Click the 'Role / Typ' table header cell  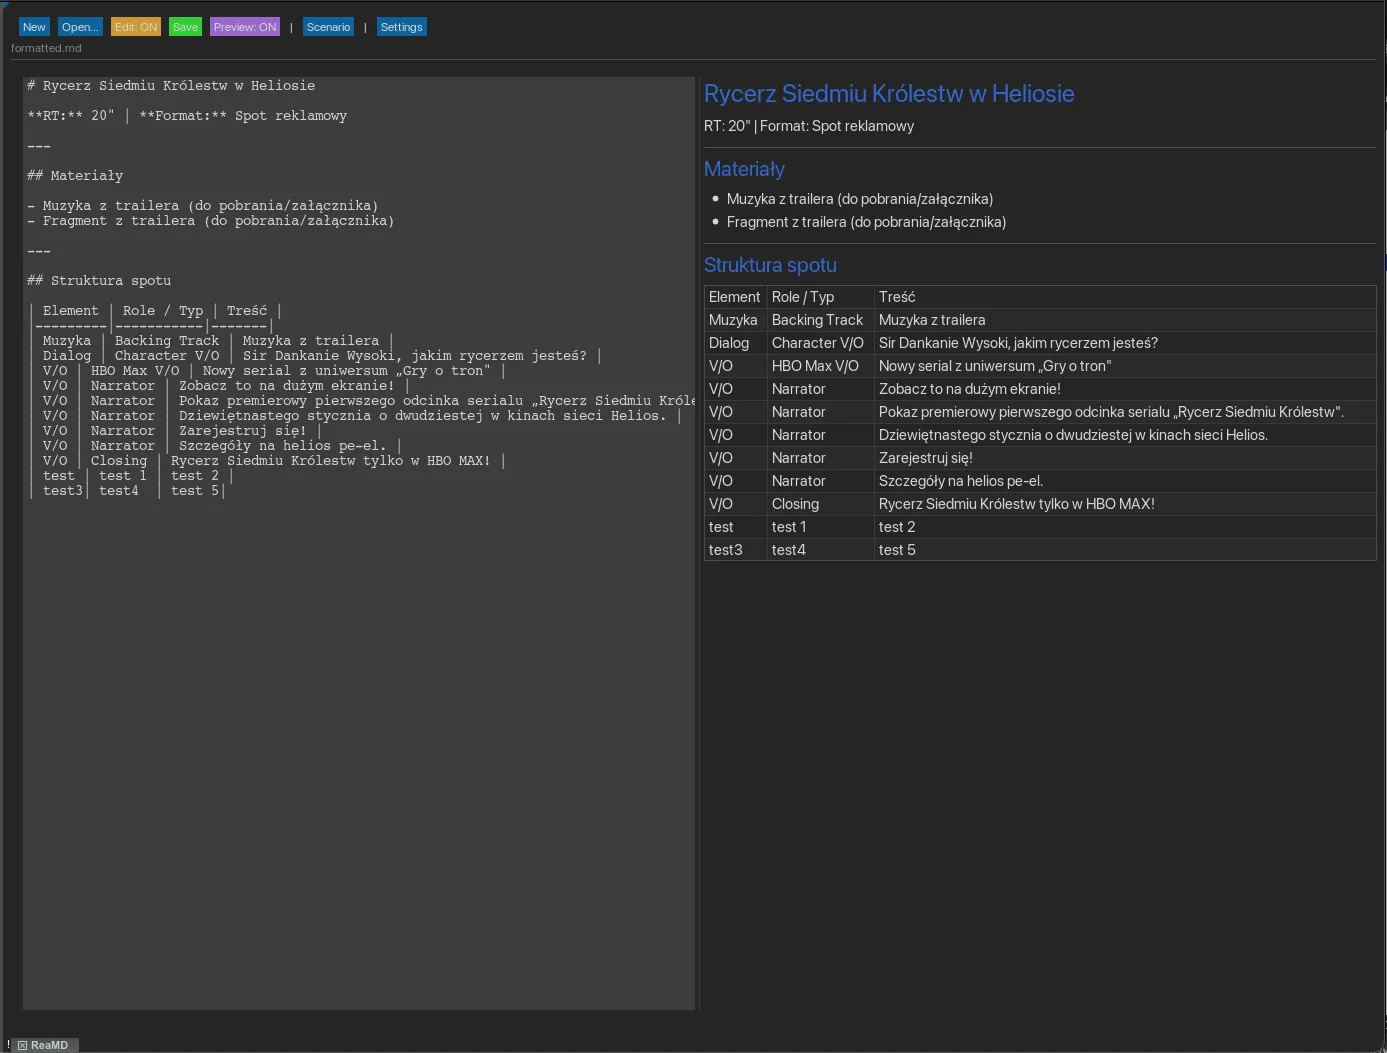click(x=821, y=297)
